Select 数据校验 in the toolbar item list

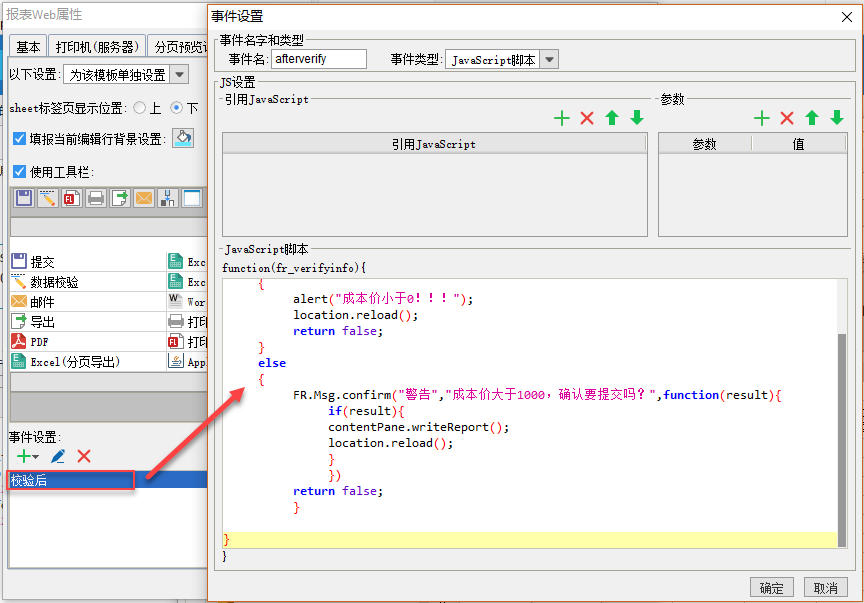point(88,282)
